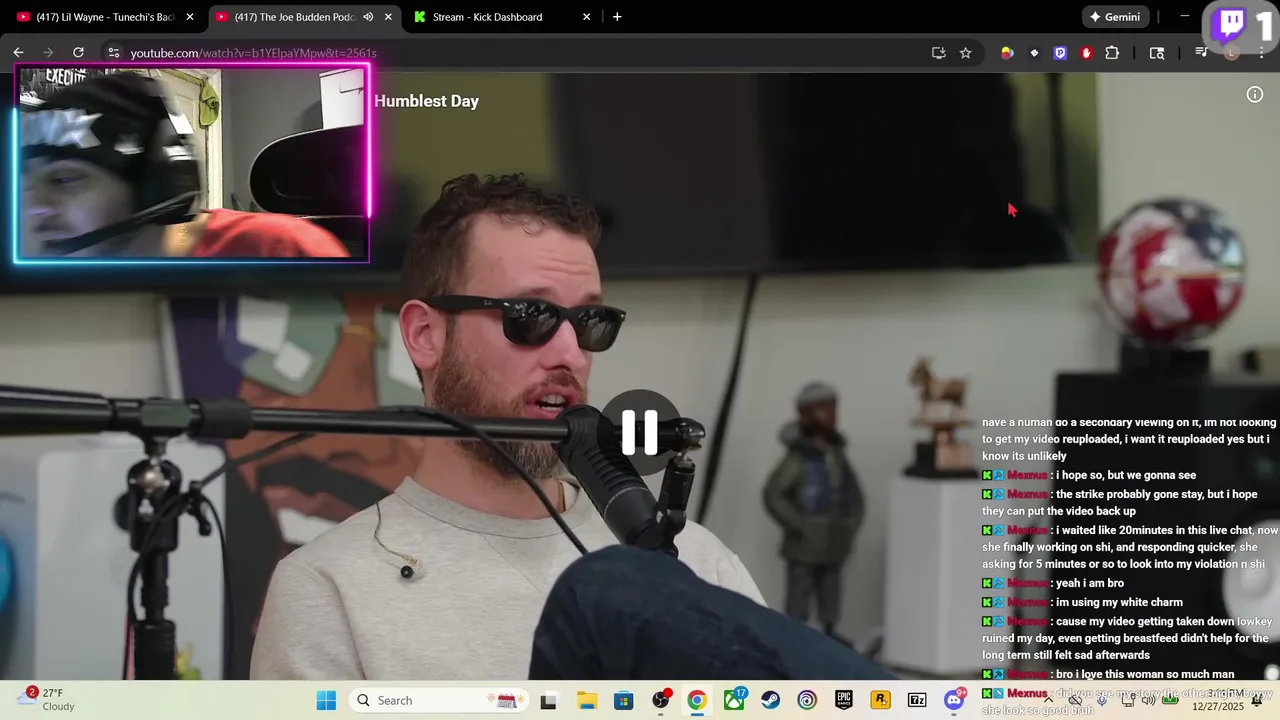Close the Kick Dashboard tab
The image size is (1280, 720).
pos(587,17)
